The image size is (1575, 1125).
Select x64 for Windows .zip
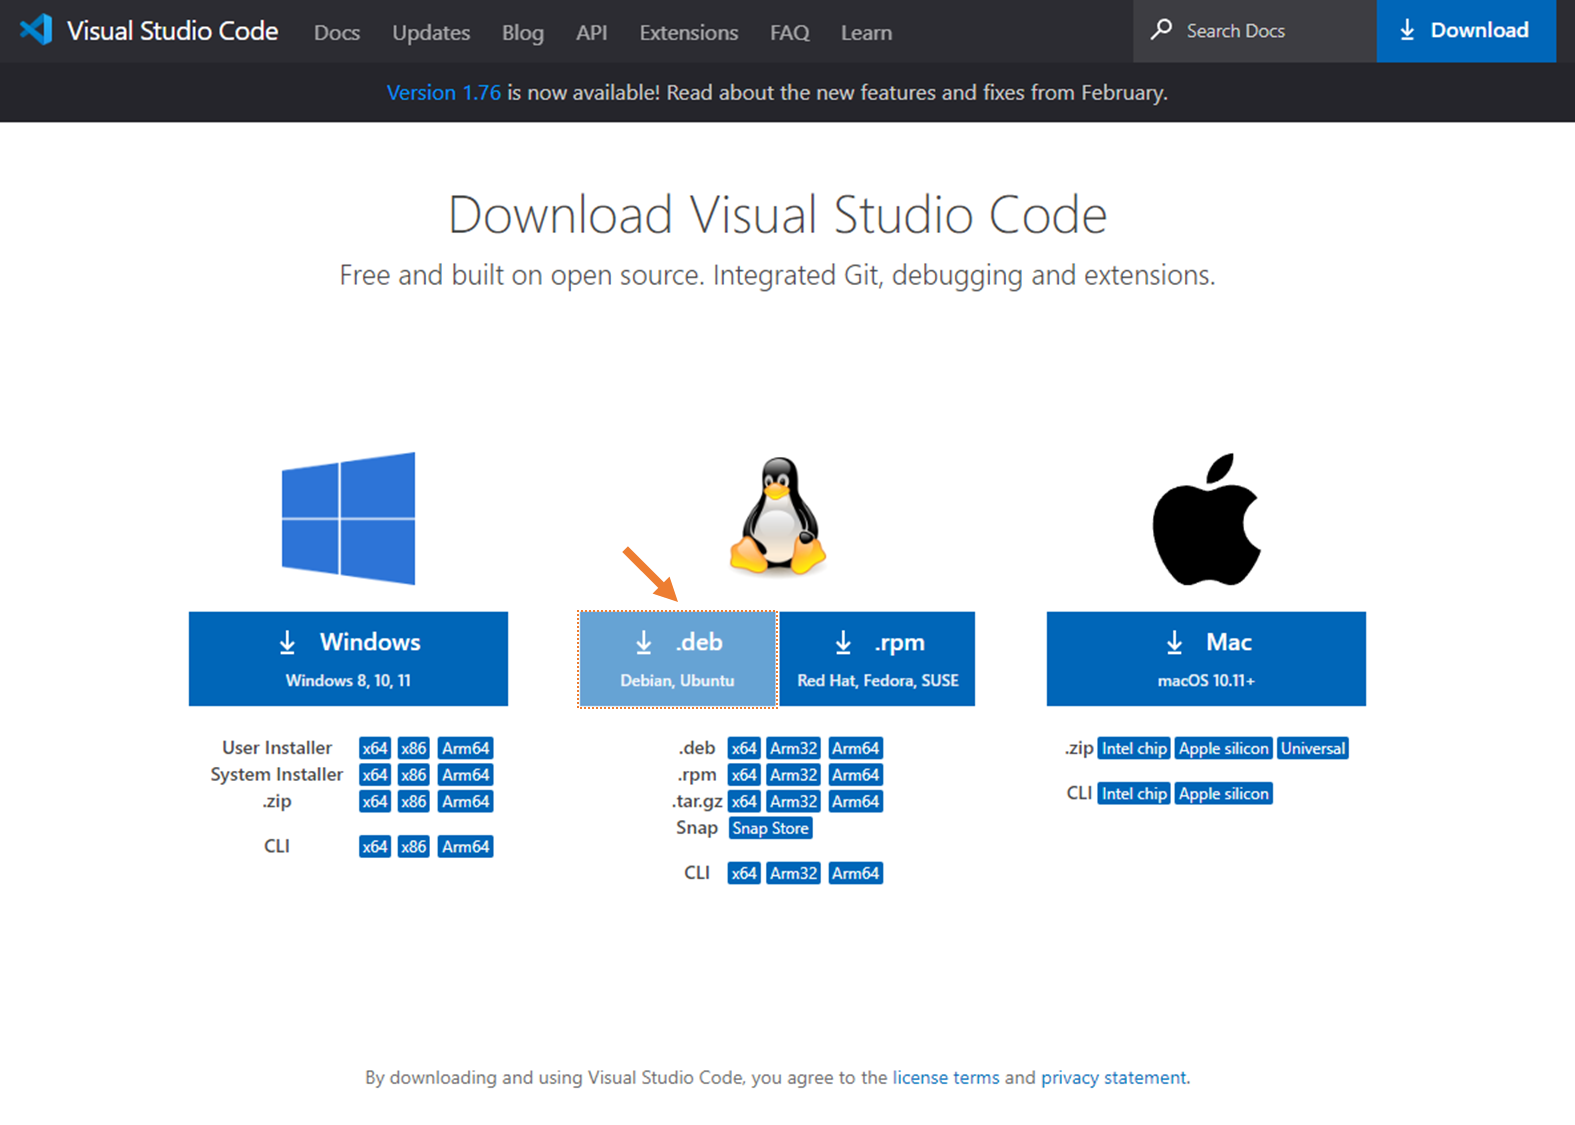375,801
